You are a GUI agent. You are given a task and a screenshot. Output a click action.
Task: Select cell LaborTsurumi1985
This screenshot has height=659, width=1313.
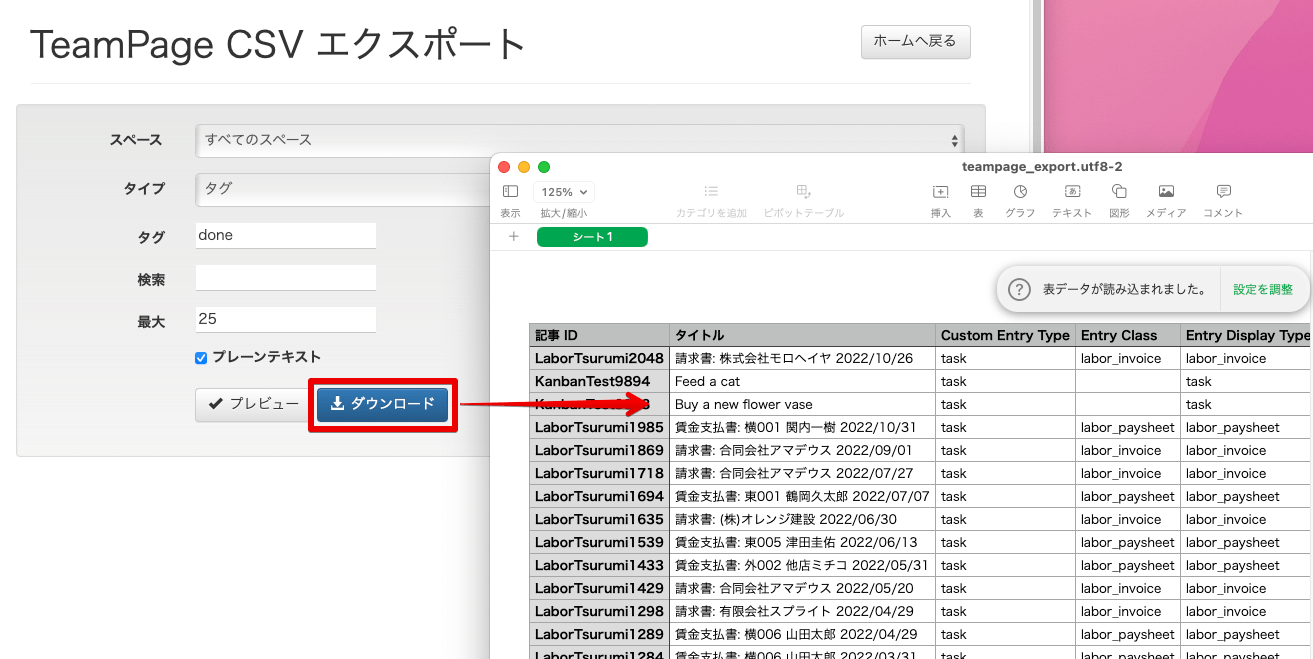pyautogui.click(x=599, y=427)
